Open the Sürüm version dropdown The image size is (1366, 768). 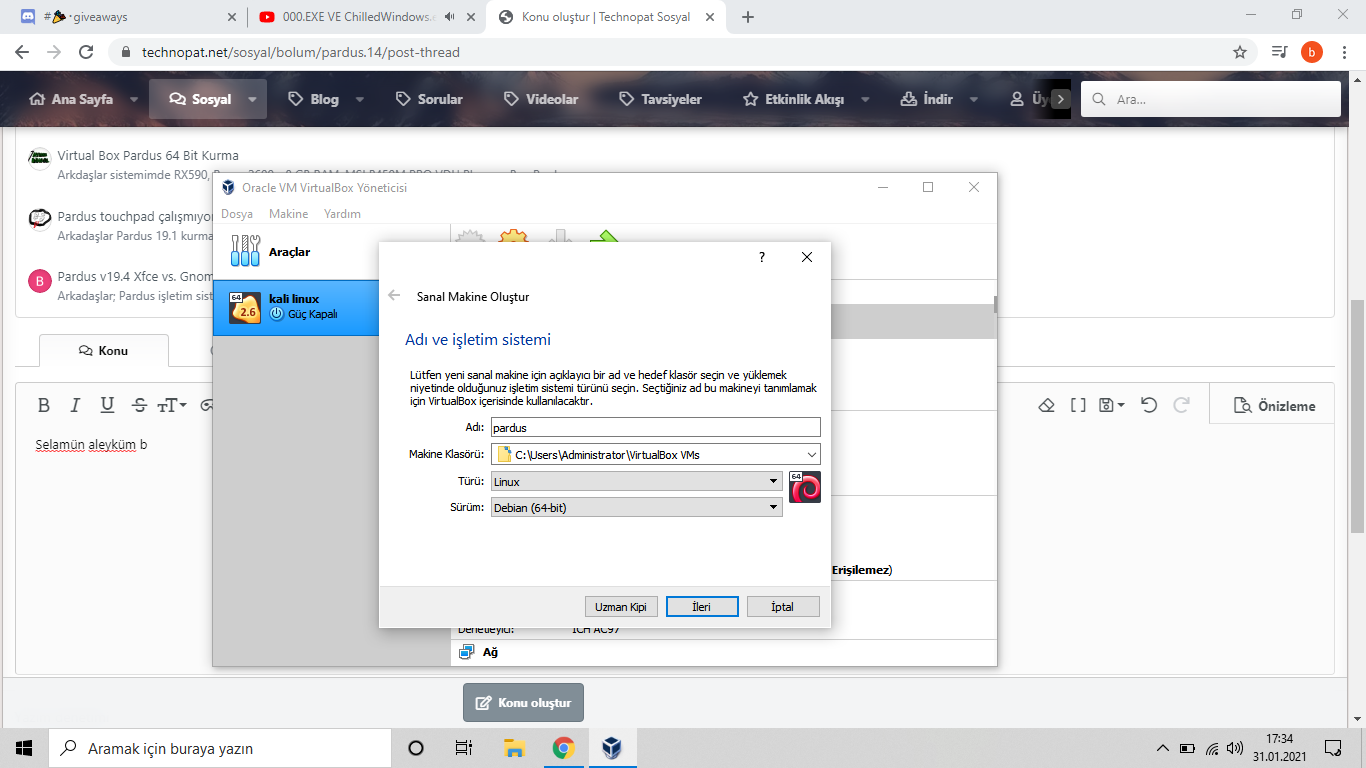(x=636, y=508)
